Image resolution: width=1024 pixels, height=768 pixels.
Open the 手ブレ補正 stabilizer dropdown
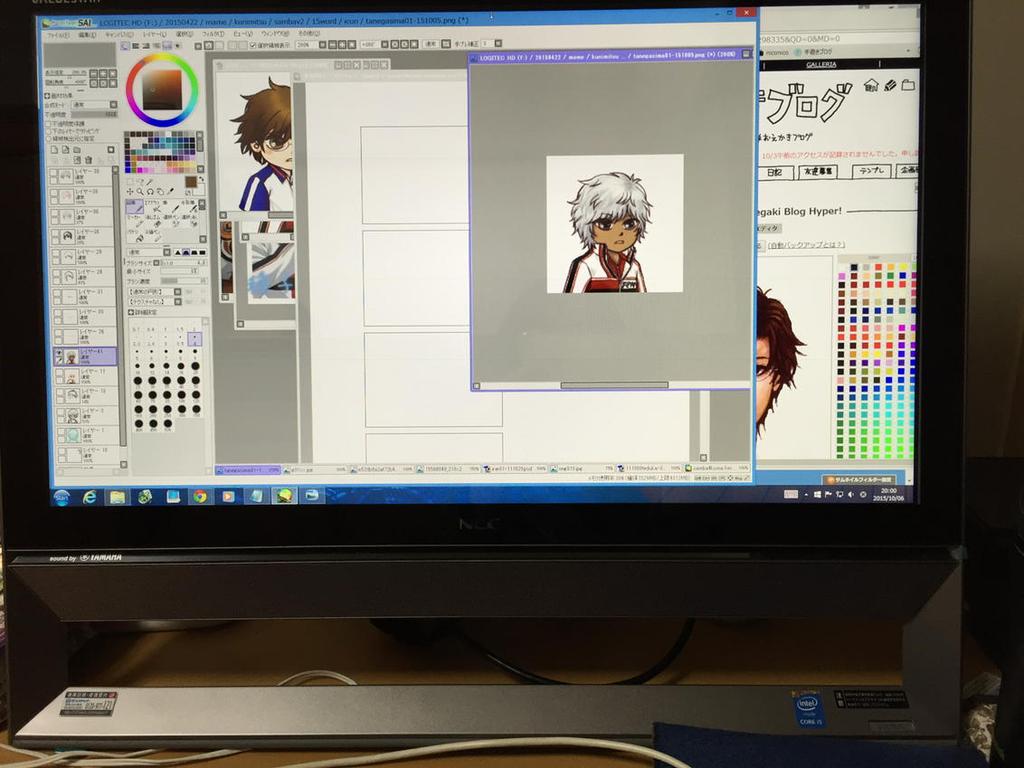[491, 44]
